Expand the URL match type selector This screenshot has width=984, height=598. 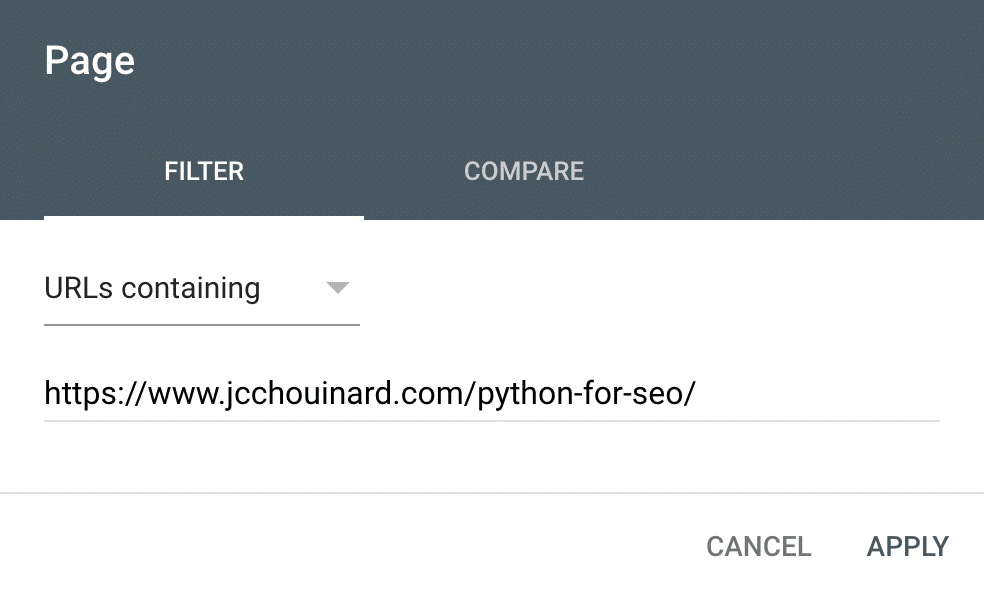(201, 289)
